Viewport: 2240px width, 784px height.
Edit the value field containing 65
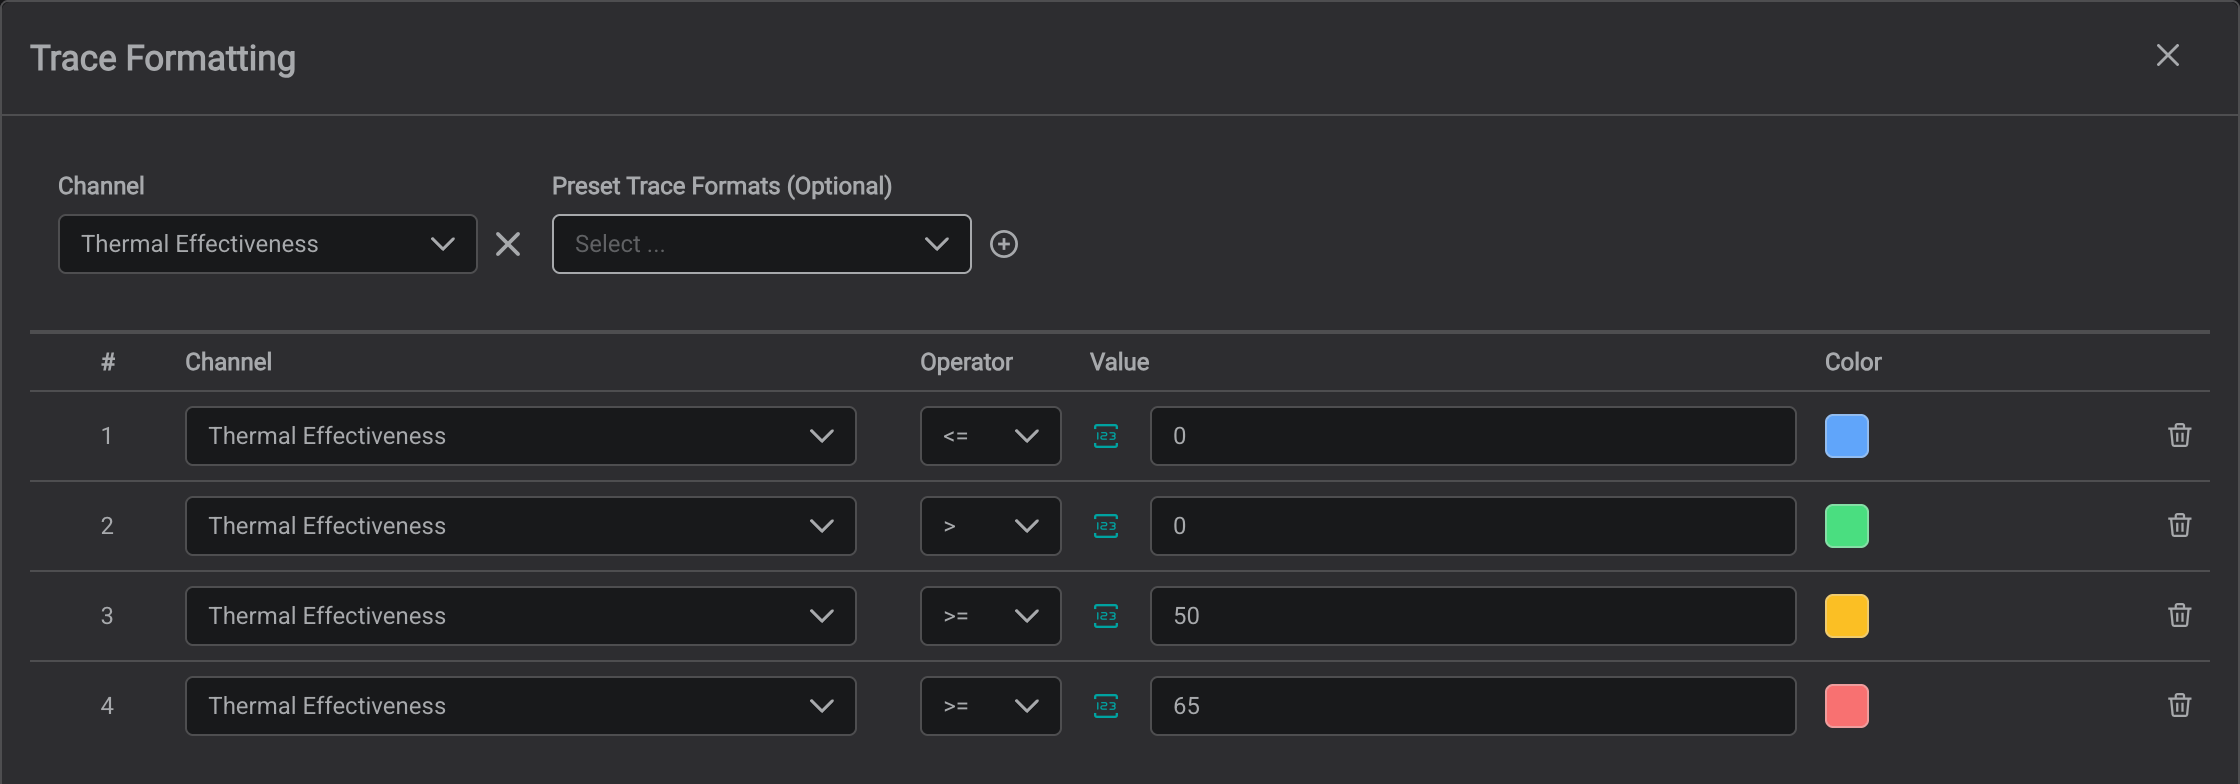(x=1473, y=706)
